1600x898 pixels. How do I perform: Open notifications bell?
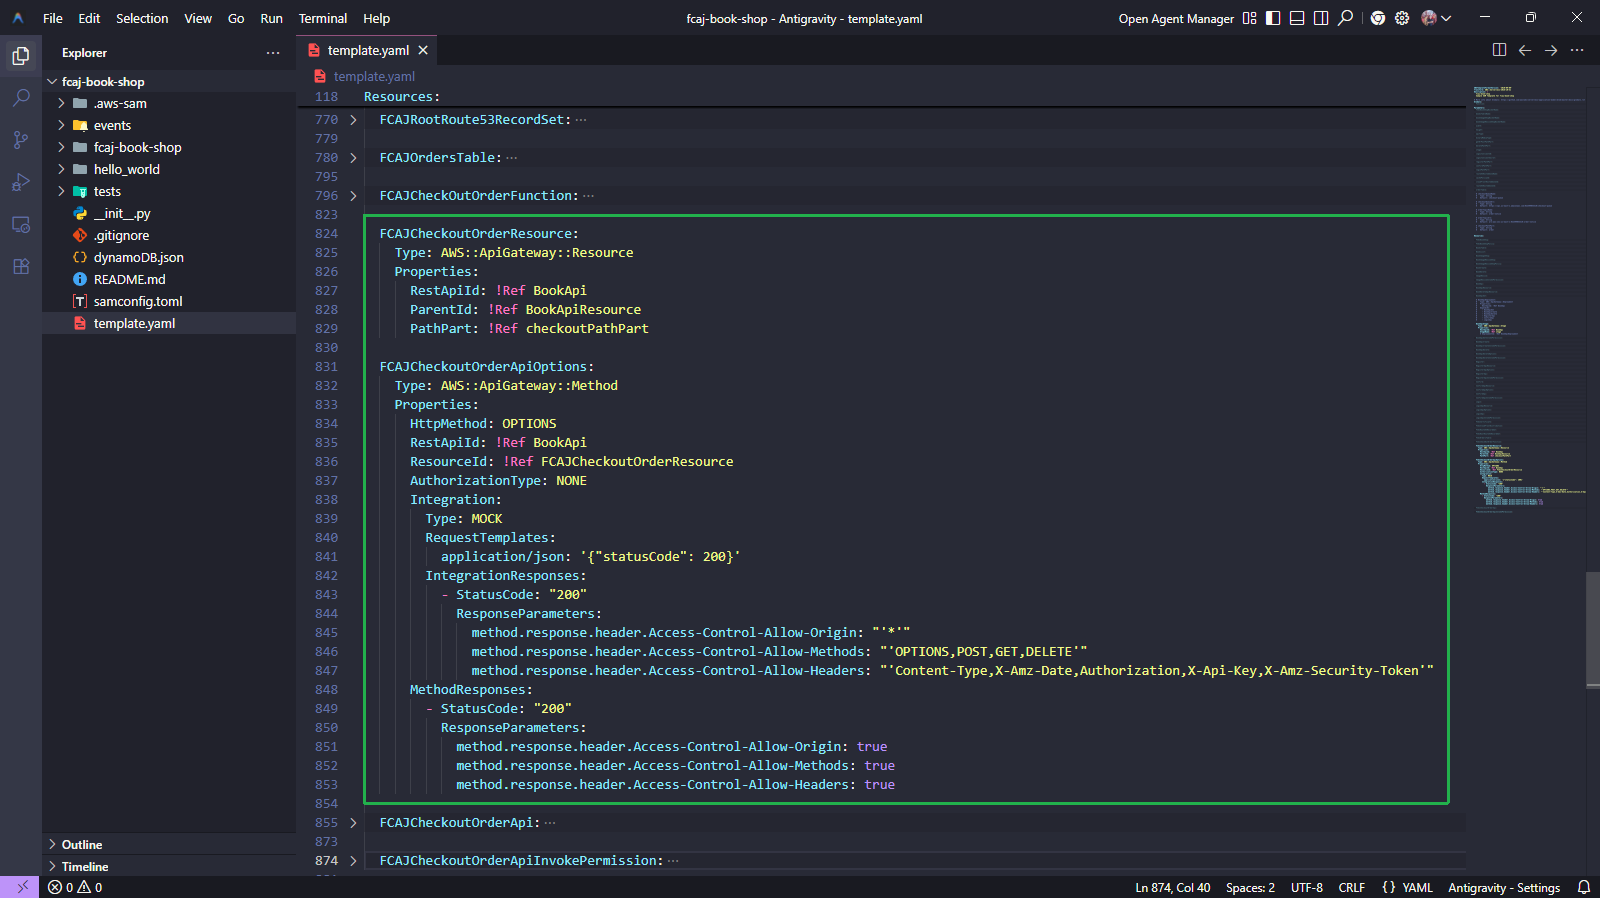coord(1584,887)
